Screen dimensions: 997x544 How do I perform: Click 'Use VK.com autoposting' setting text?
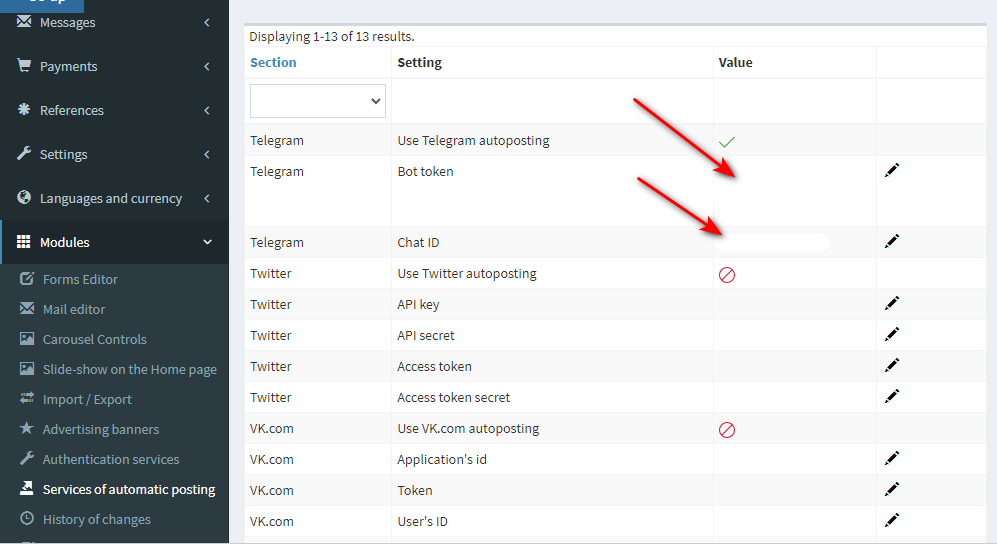(468, 428)
